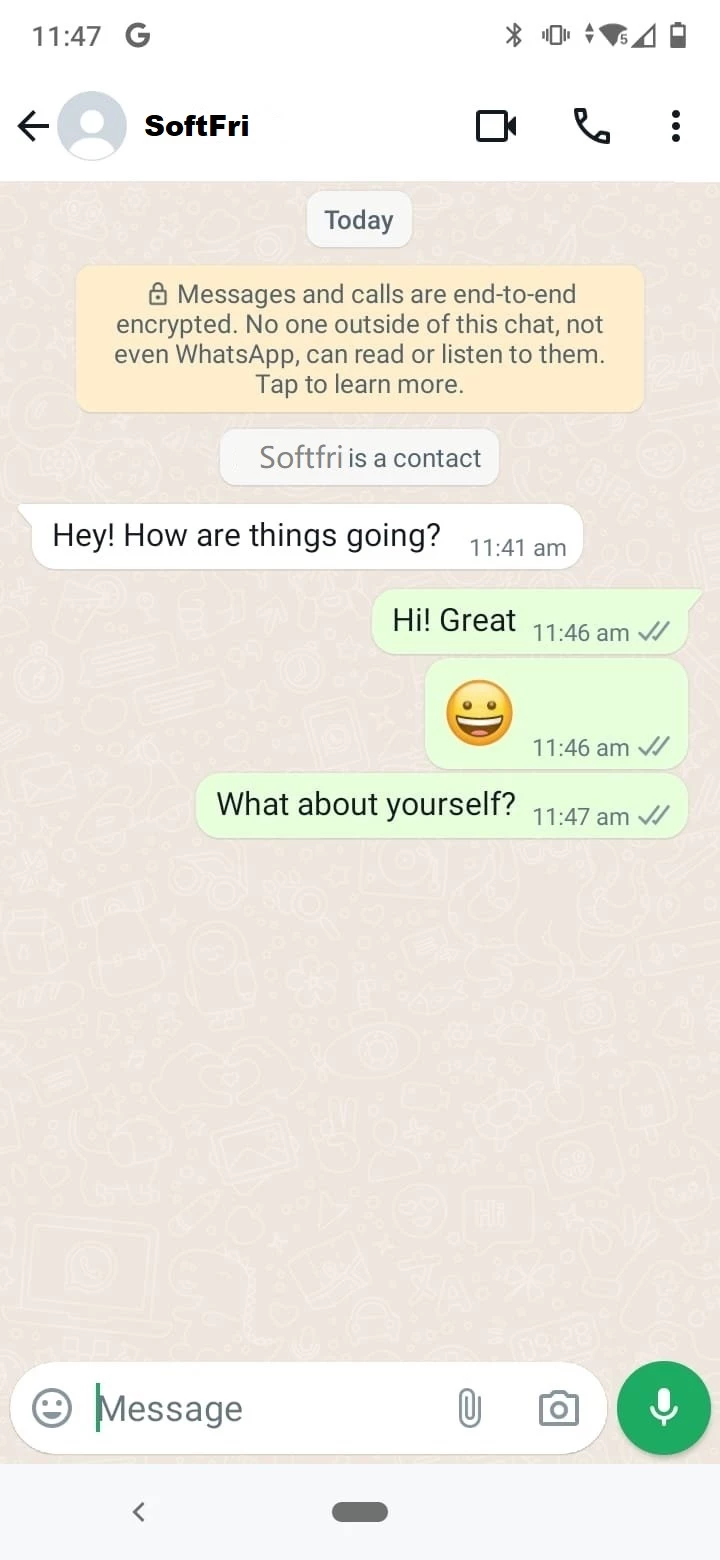
Task: Open SoftFri's profile picture avatar
Action: click(x=92, y=126)
